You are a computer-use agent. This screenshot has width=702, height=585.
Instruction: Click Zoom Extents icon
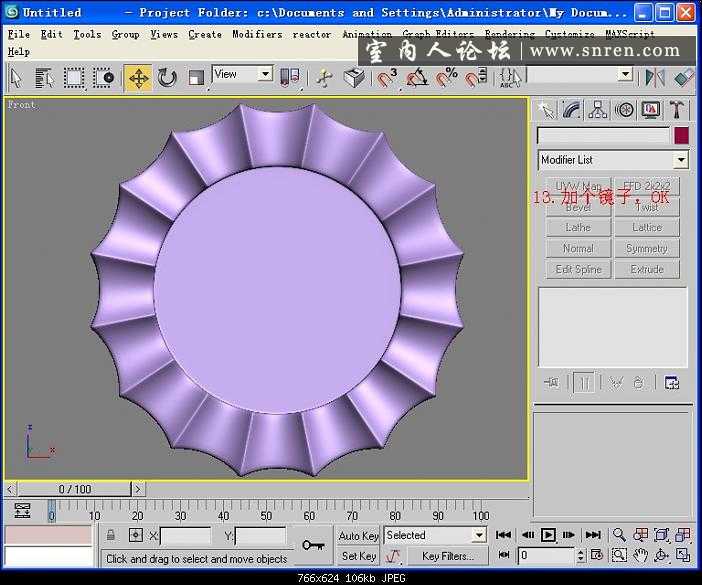pos(661,534)
